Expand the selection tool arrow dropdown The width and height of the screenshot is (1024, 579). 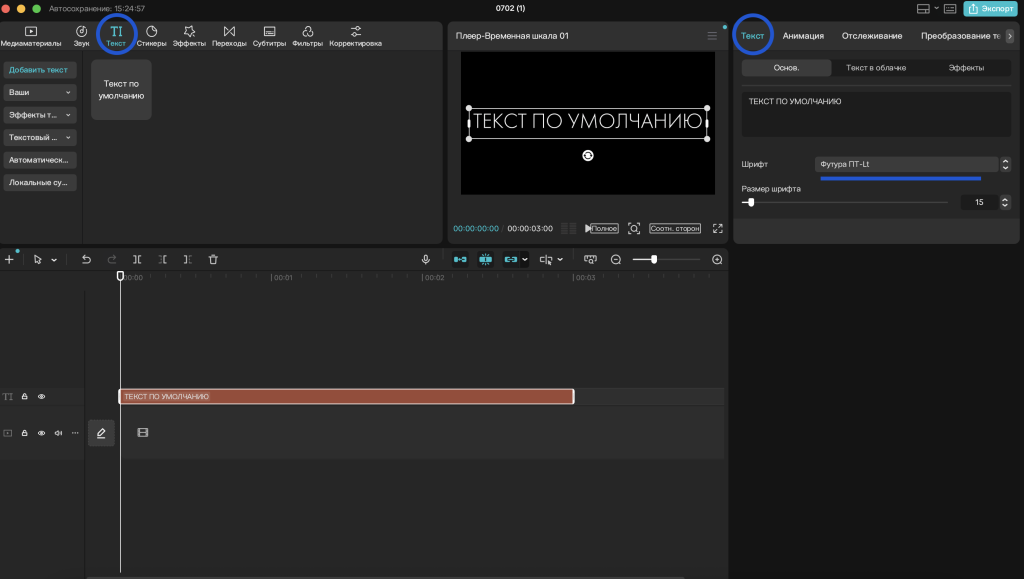pos(54,260)
